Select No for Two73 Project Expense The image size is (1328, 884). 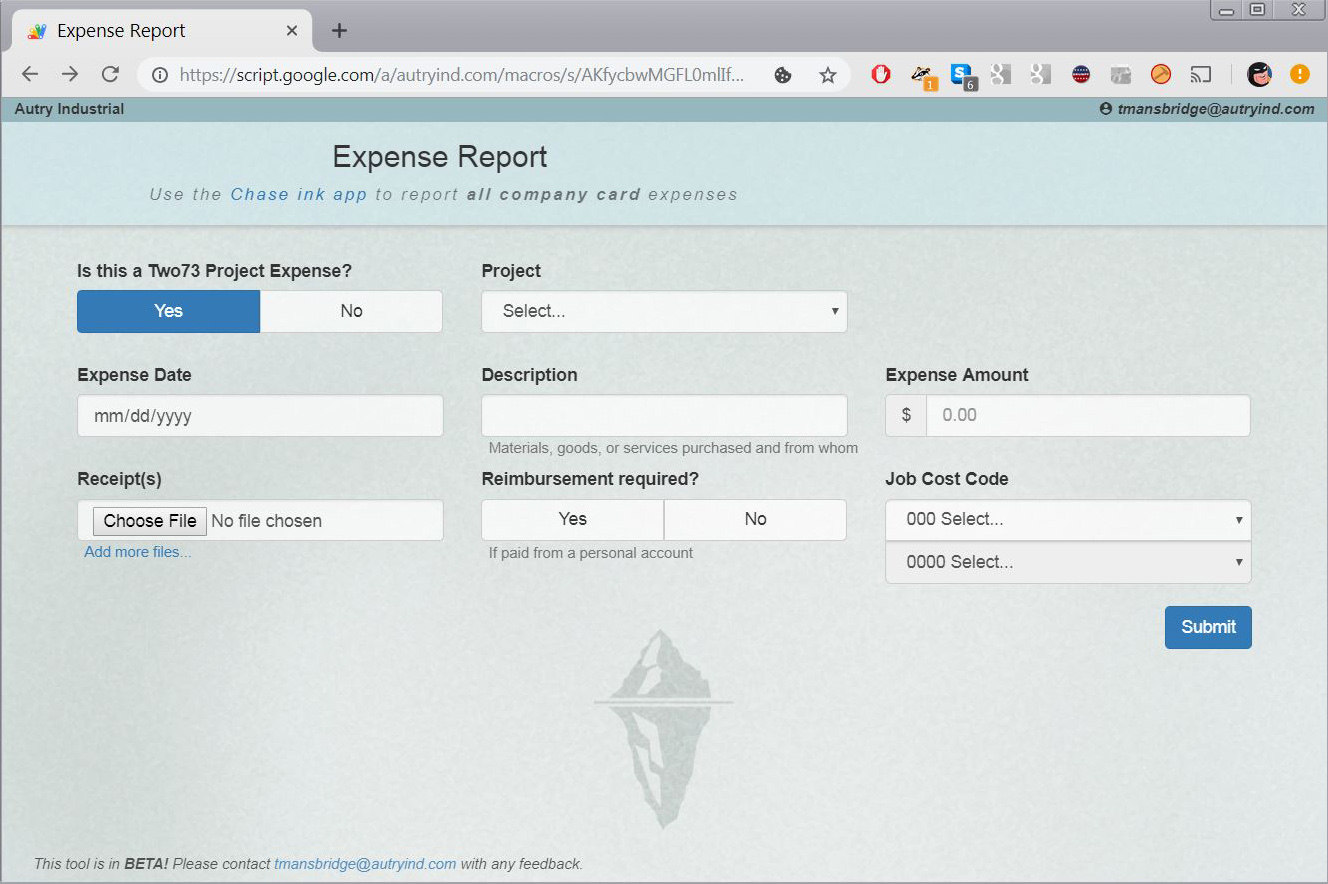pyautogui.click(x=351, y=311)
